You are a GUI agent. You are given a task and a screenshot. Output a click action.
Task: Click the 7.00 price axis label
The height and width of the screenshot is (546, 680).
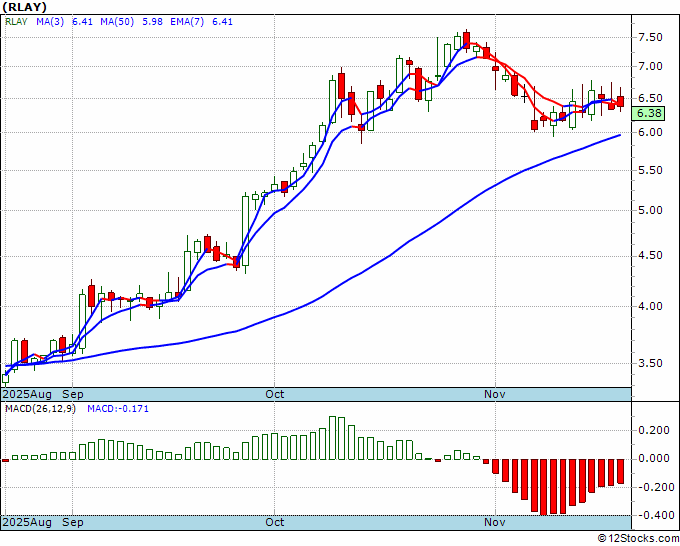pyautogui.click(x=650, y=66)
